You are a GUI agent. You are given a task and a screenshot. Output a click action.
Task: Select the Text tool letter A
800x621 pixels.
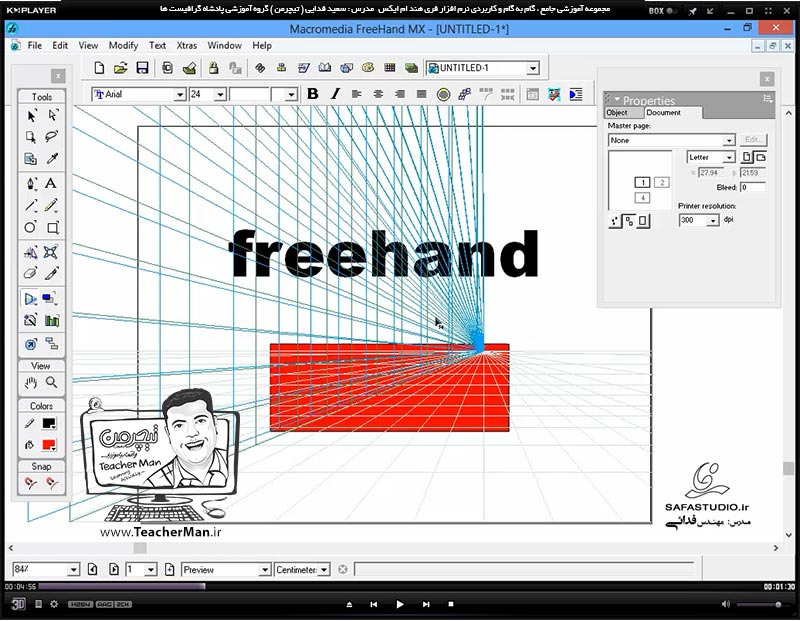pos(51,183)
